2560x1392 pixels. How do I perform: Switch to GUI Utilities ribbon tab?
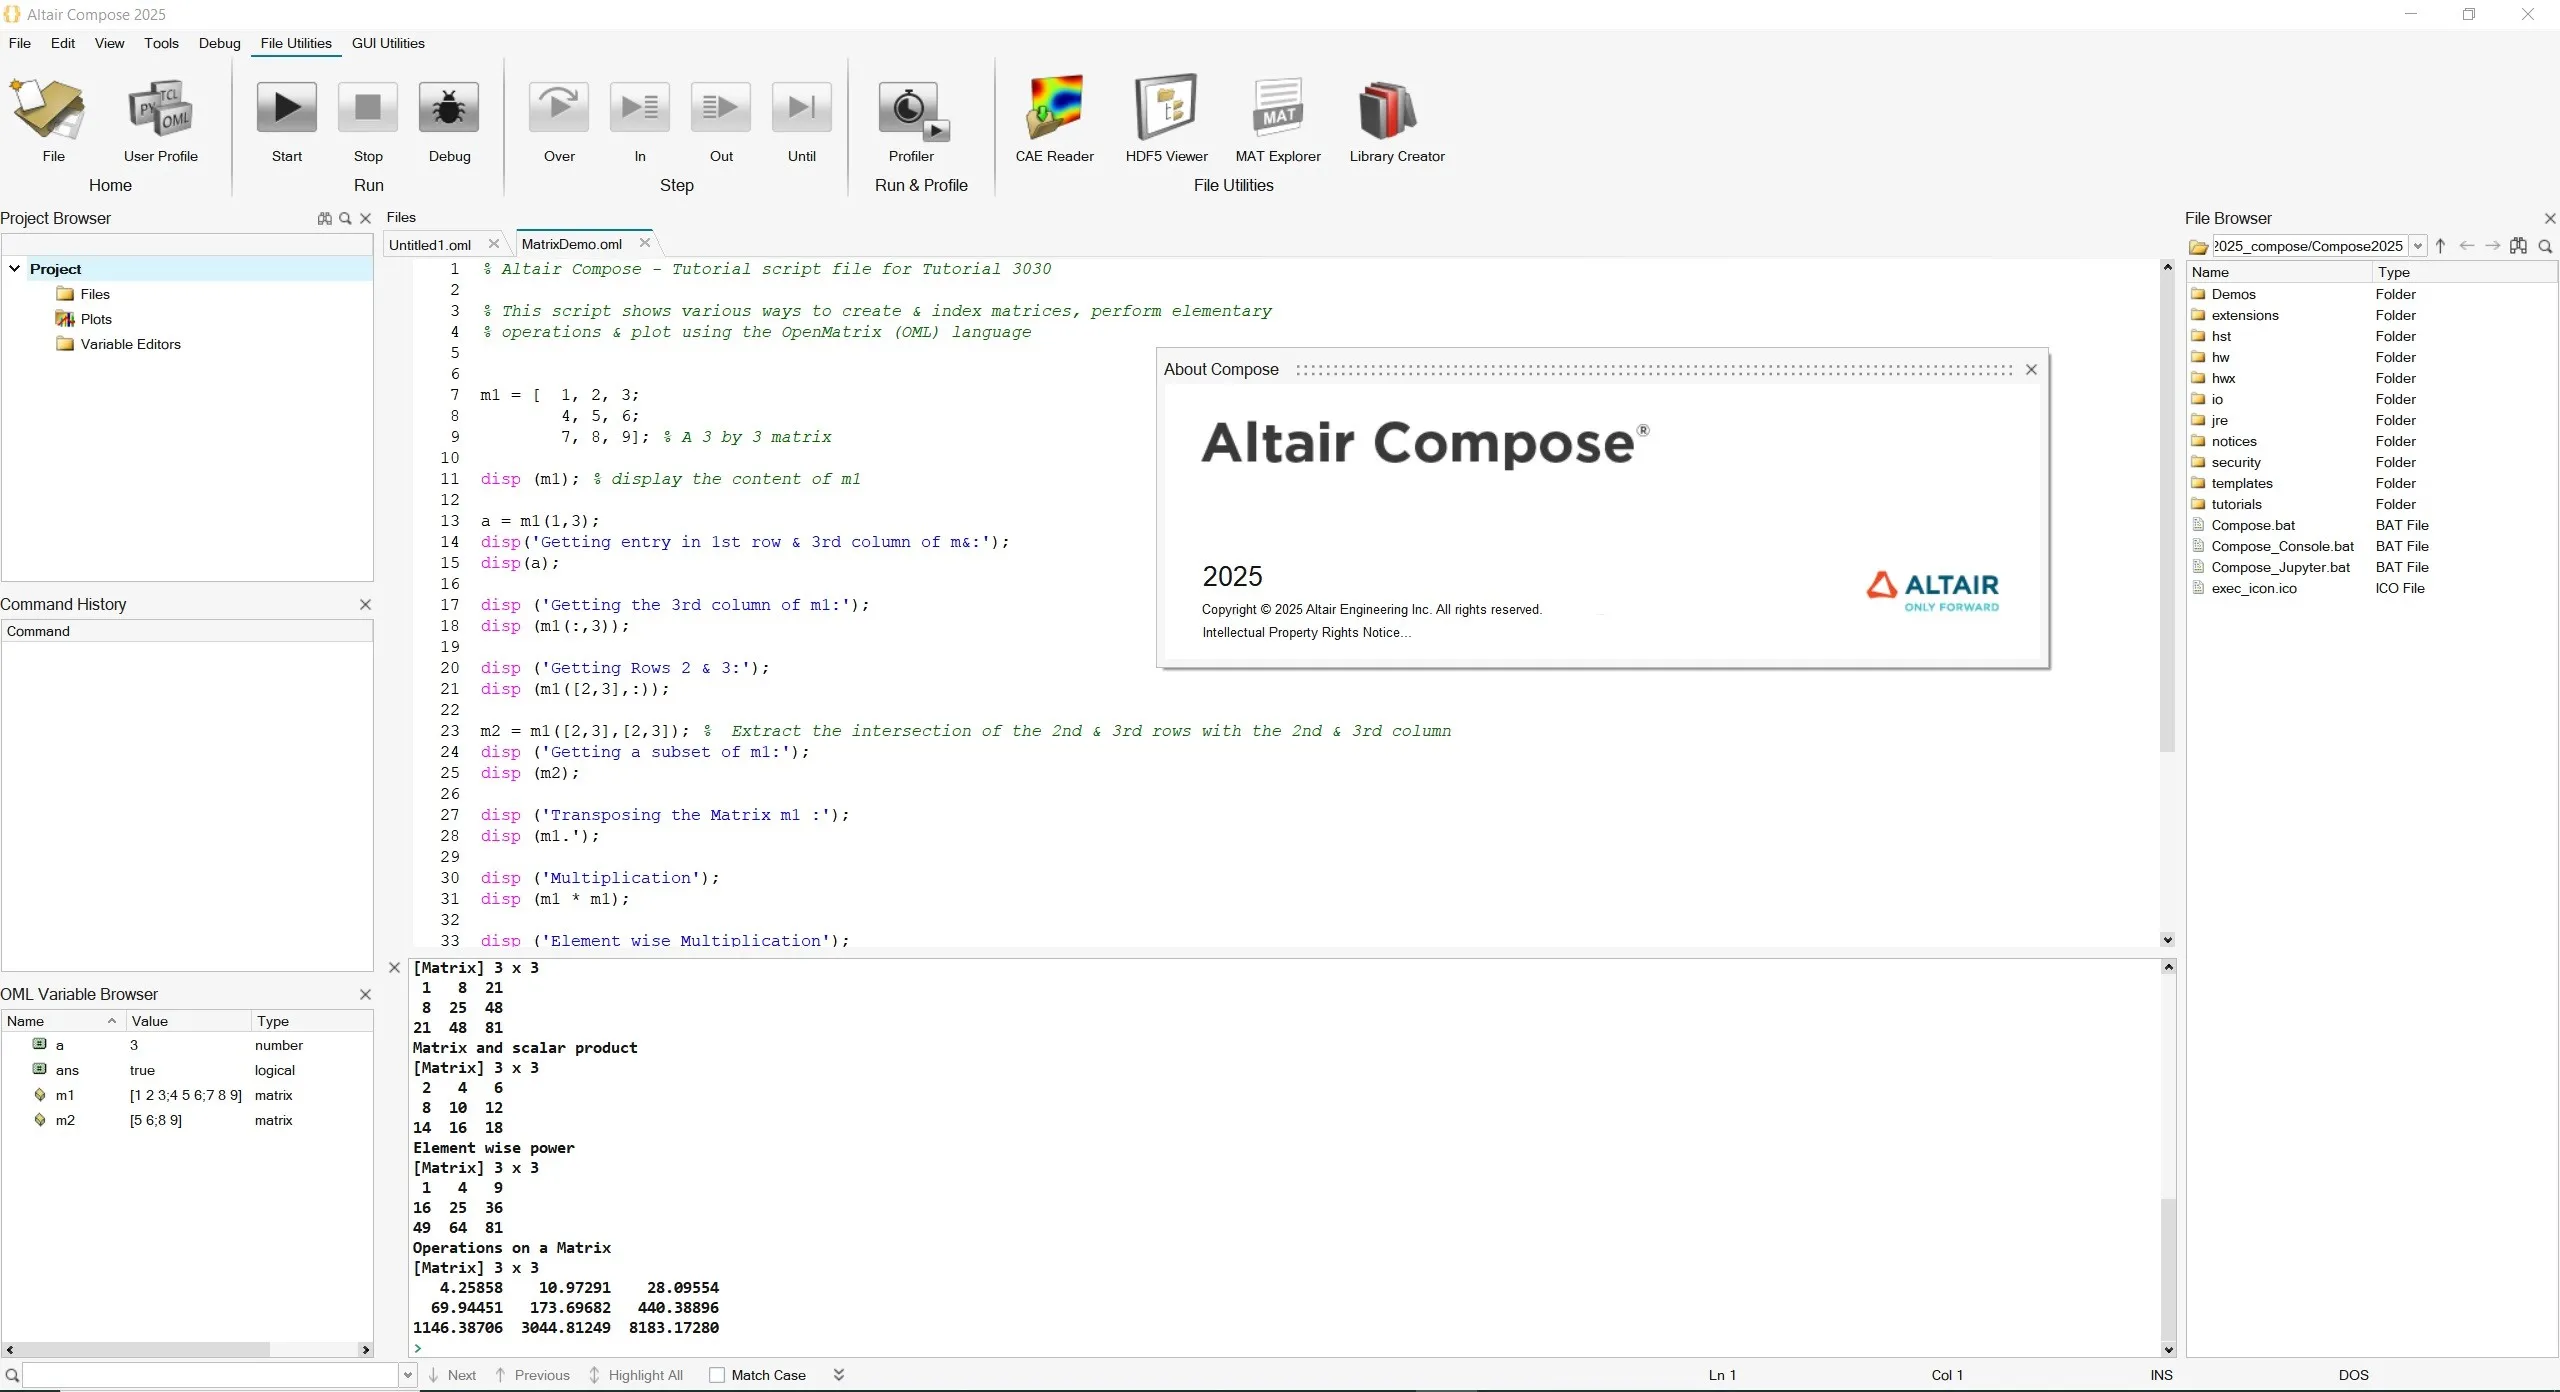click(x=388, y=43)
